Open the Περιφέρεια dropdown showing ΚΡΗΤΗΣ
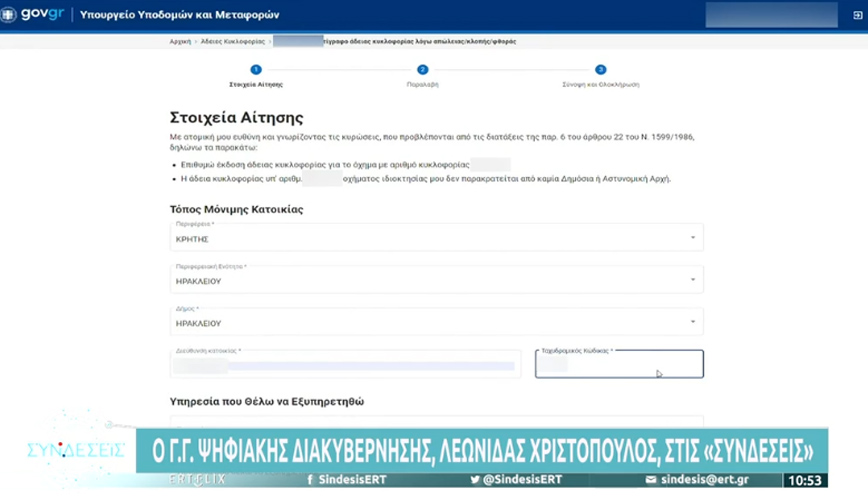The image size is (868, 500). click(436, 238)
